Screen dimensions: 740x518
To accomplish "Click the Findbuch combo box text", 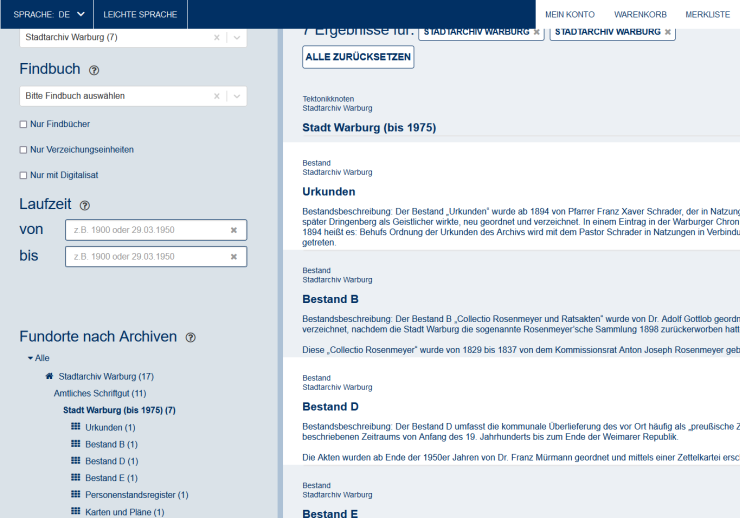I will [75, 96].
